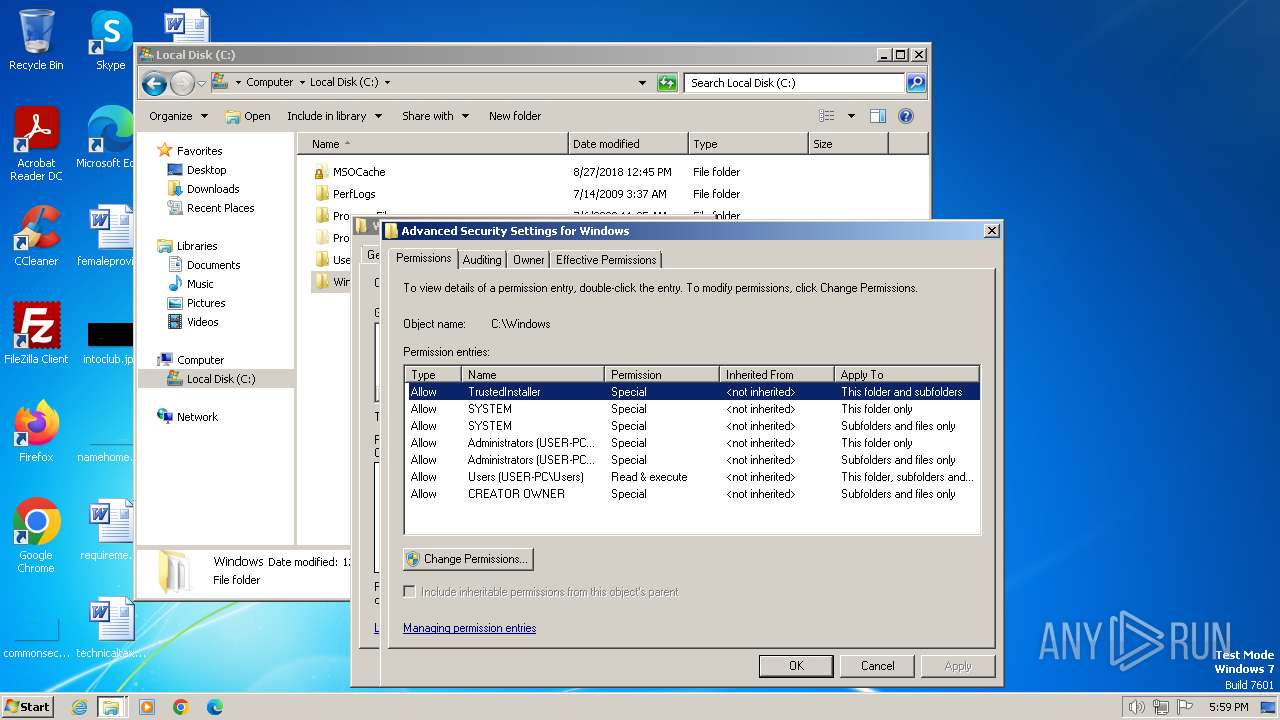This screenshot has height=720, width=1280.
Task: Click Open in the Explorer toolbar
Action: tap(248, 116)
